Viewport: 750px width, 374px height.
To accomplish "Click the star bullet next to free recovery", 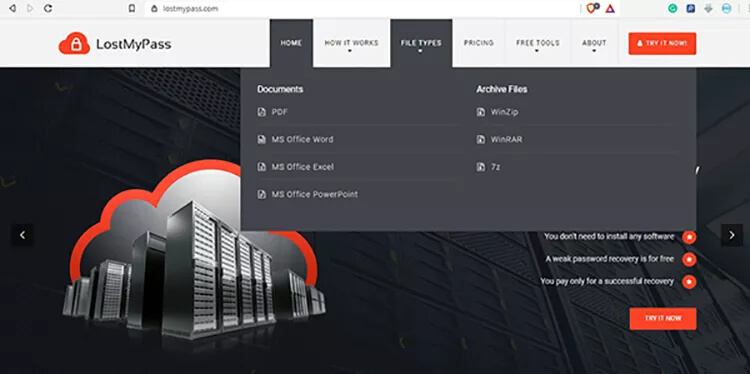I will pos(689,259).
